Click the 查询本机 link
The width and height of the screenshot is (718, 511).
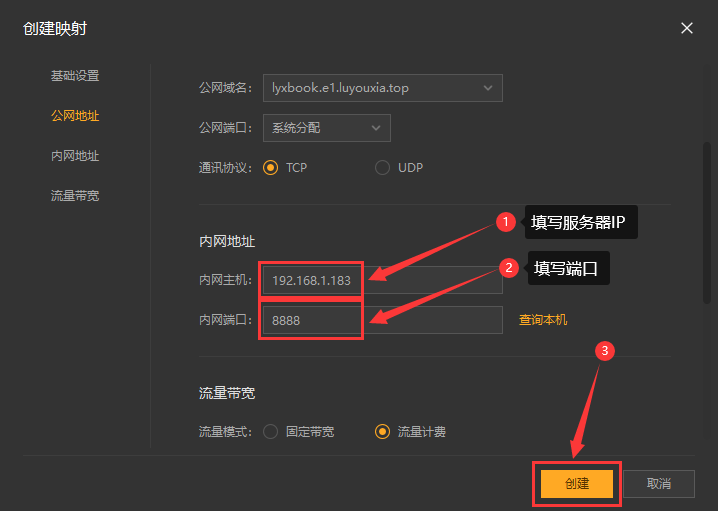click(543, 320)
